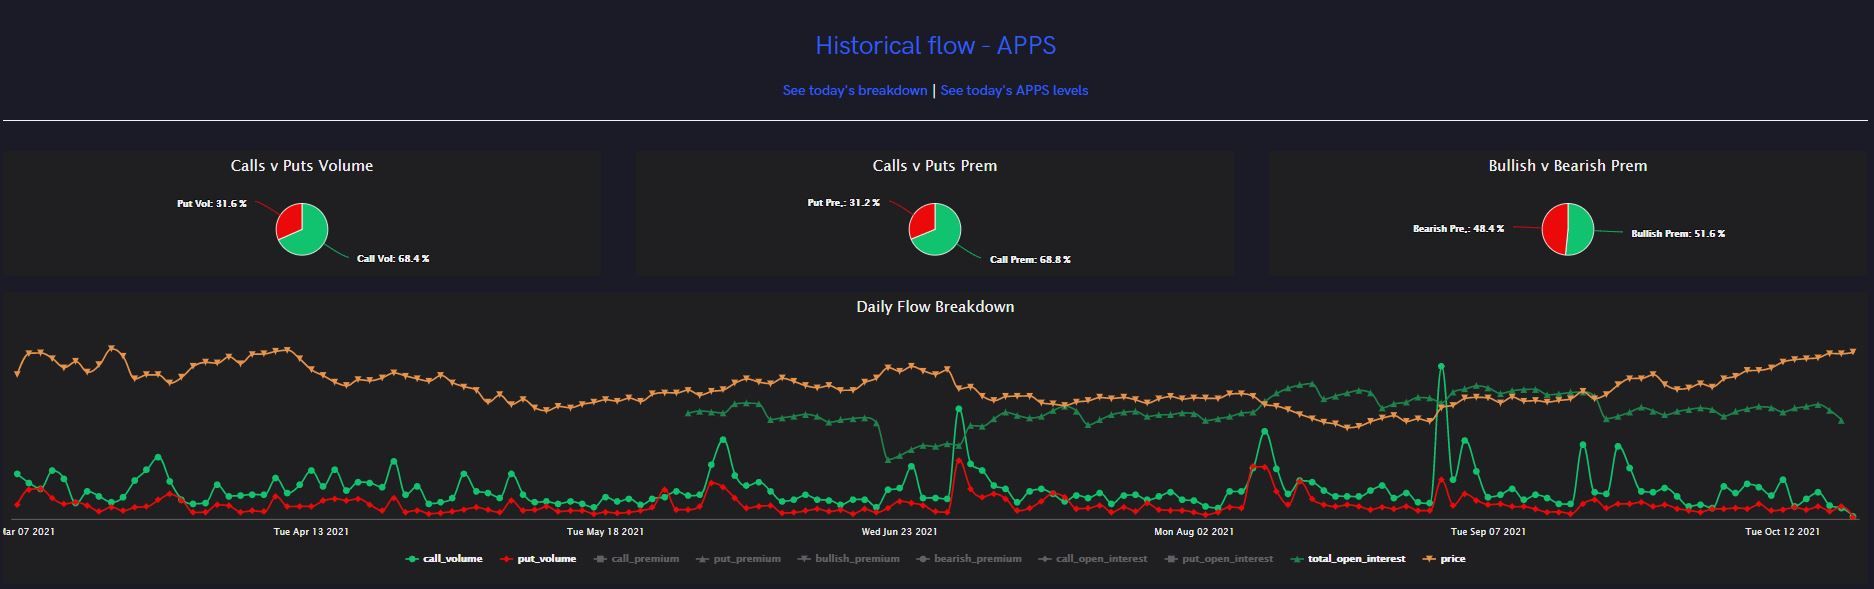This screenshot has width=1874, height=589.
Task: Click the green Bullish Prem pie half
Action: (x=1580, y=229)
